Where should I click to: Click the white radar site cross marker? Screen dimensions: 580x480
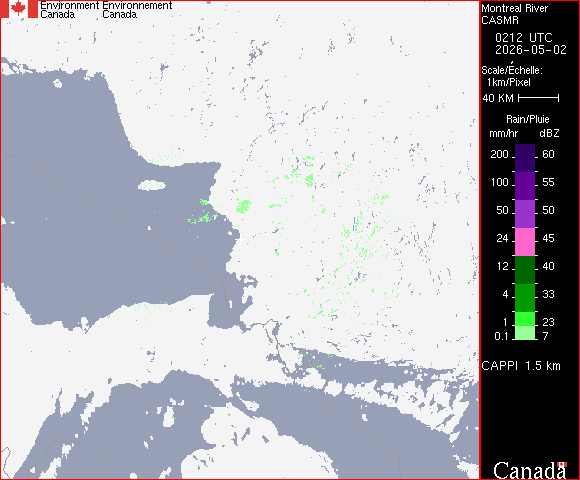click(x=240, y=241)
